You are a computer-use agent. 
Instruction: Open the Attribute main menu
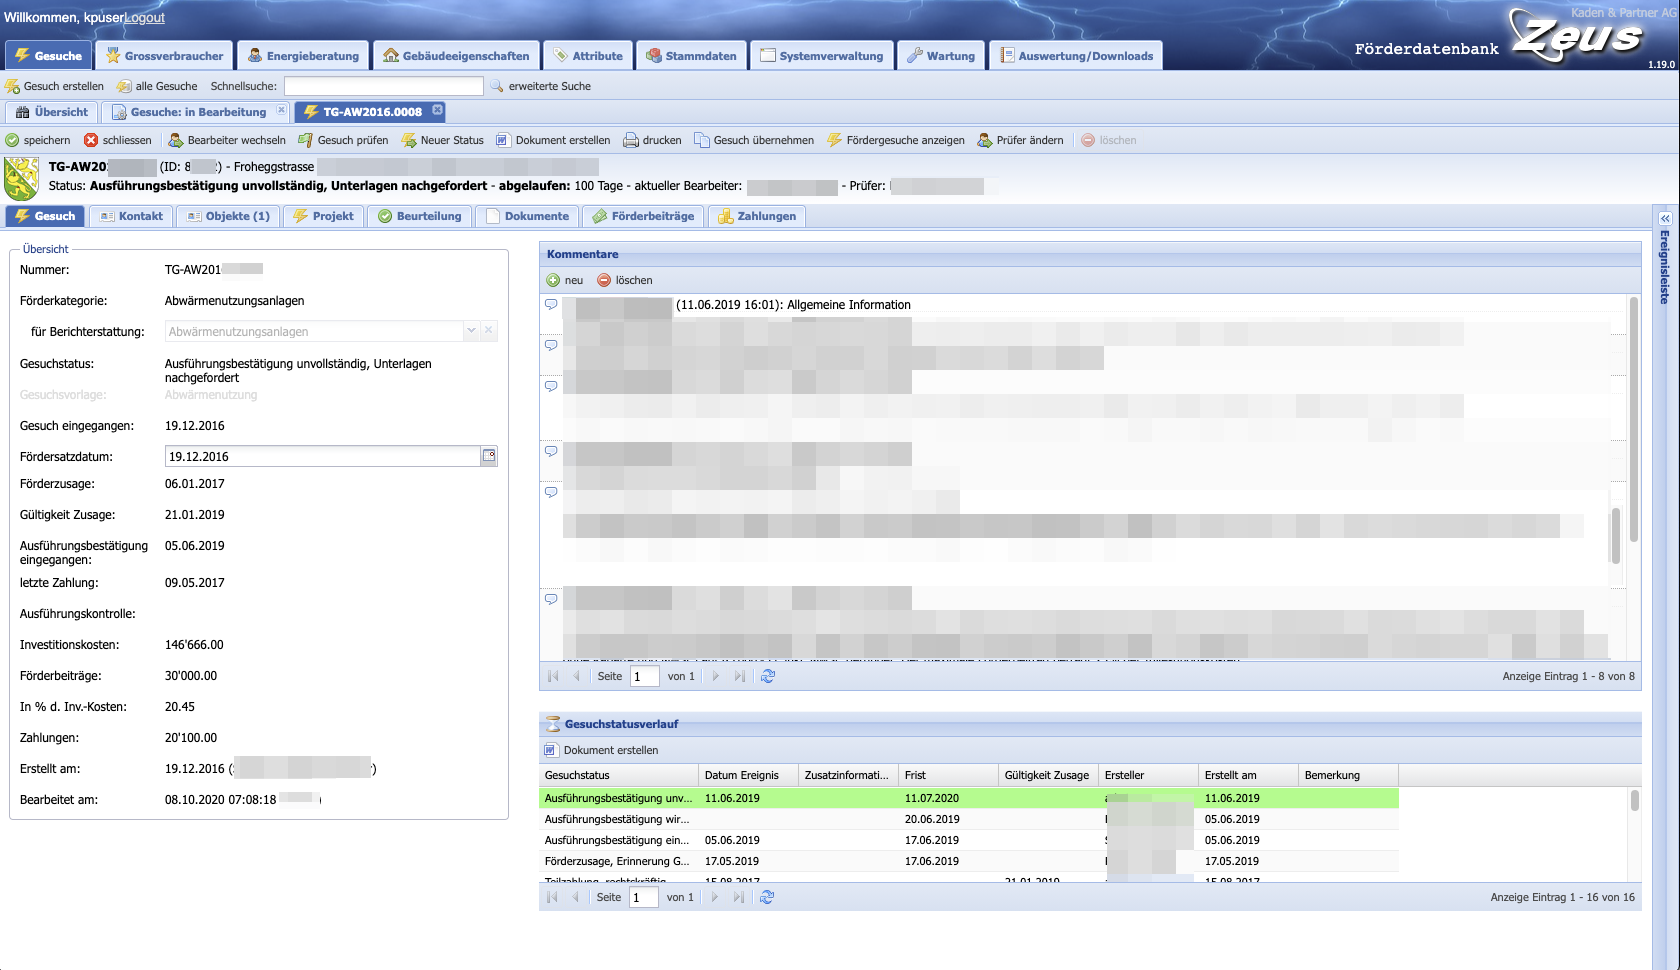[588, 55]
